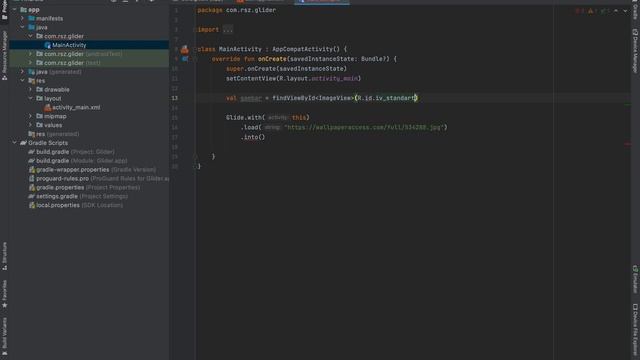Click findViewById<ImageView> in the code
The image size is (640, 360).
(x=313, y=98)
